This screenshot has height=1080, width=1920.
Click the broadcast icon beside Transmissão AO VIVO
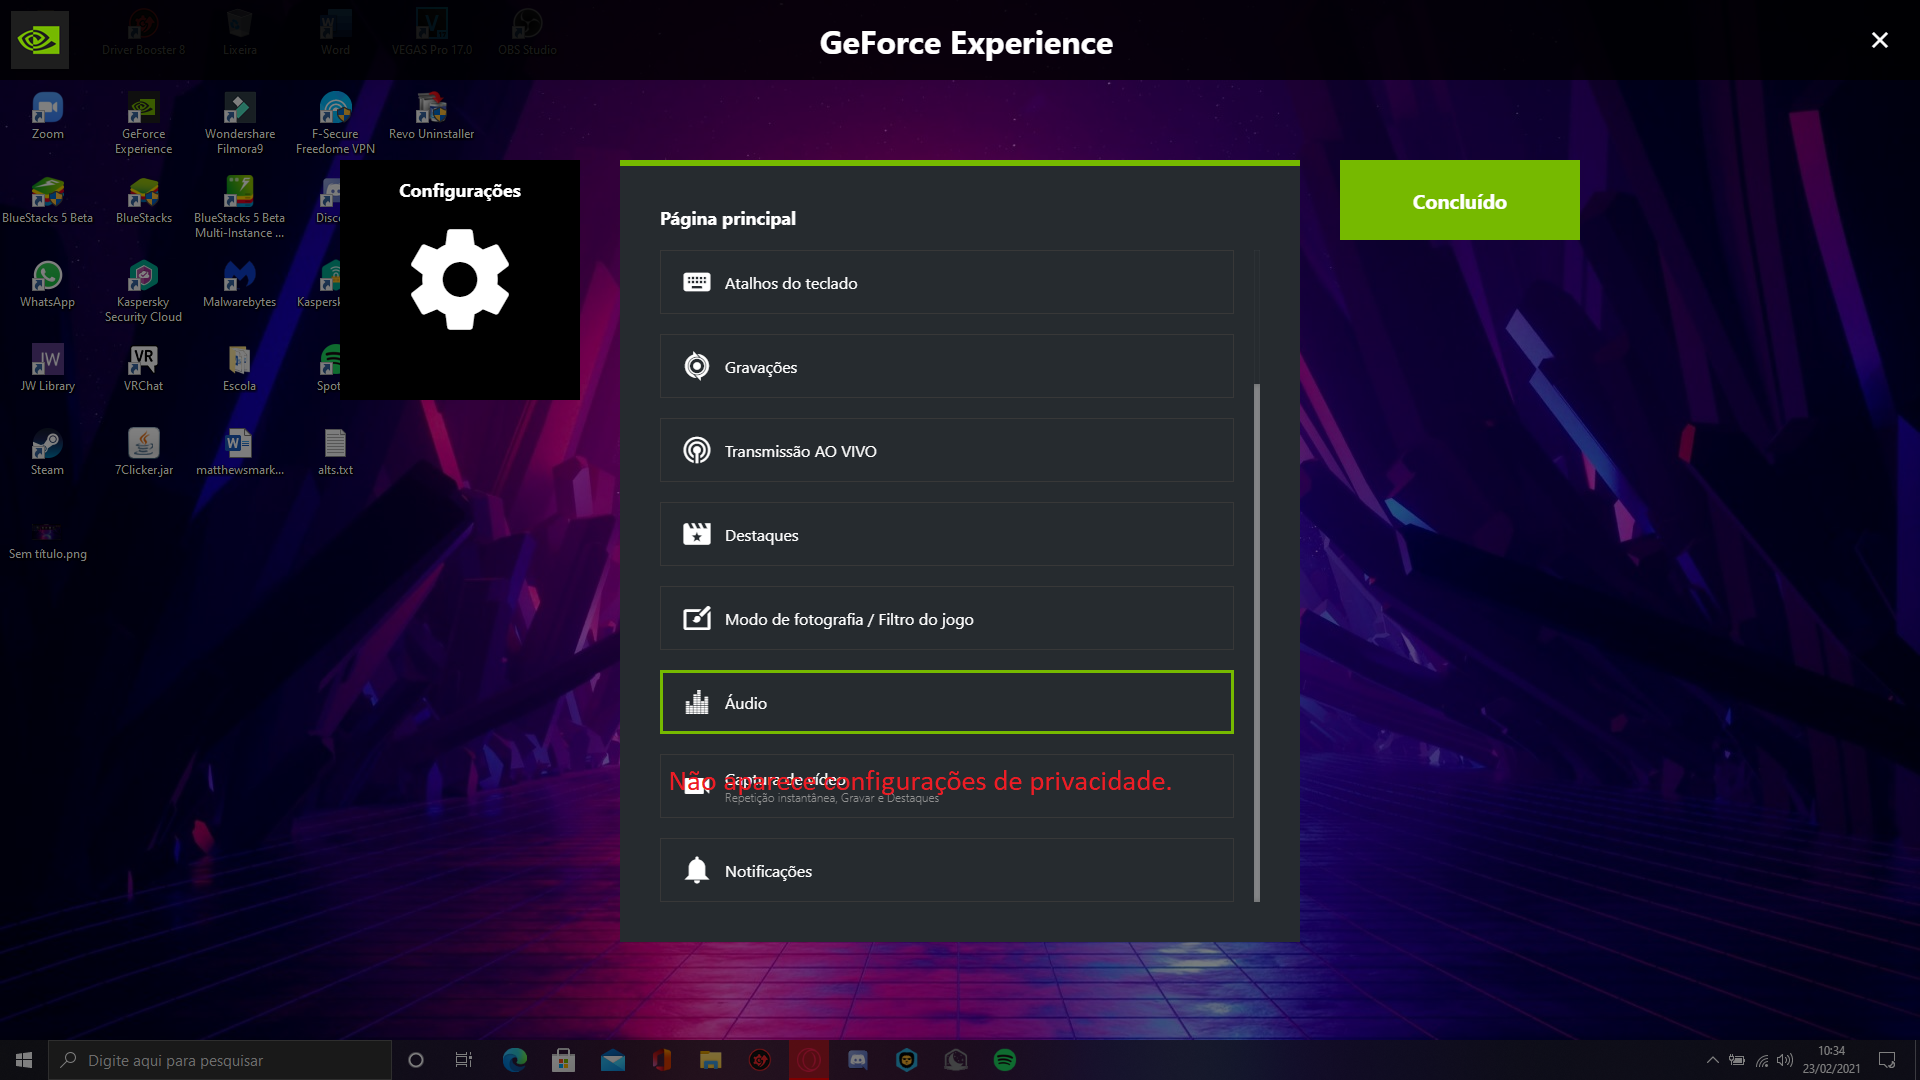[697, 451]
